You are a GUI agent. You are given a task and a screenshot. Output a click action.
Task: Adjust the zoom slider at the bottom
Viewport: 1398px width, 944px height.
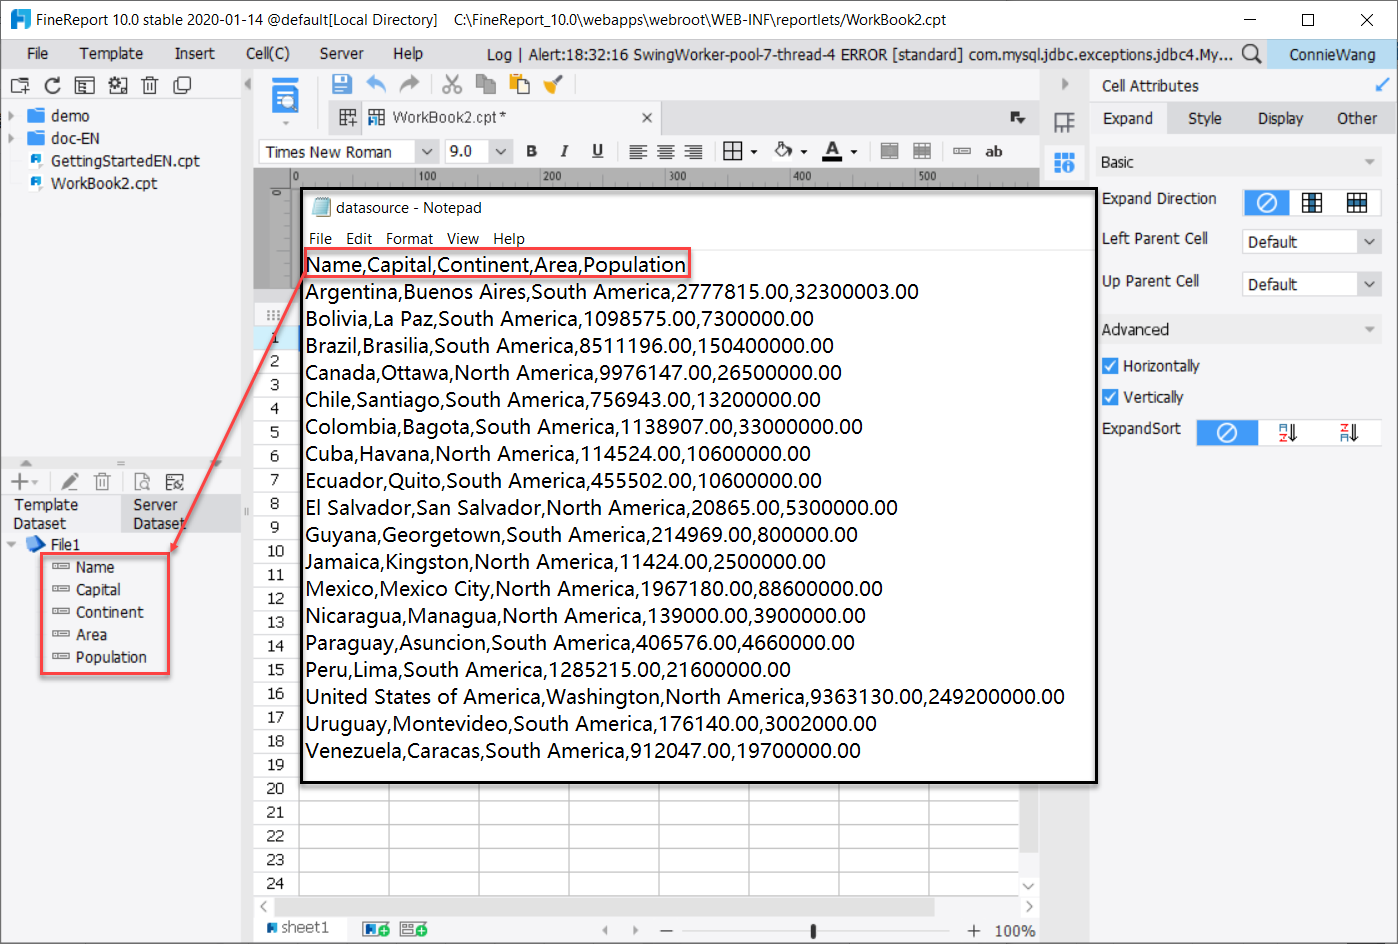click(814, 929)
